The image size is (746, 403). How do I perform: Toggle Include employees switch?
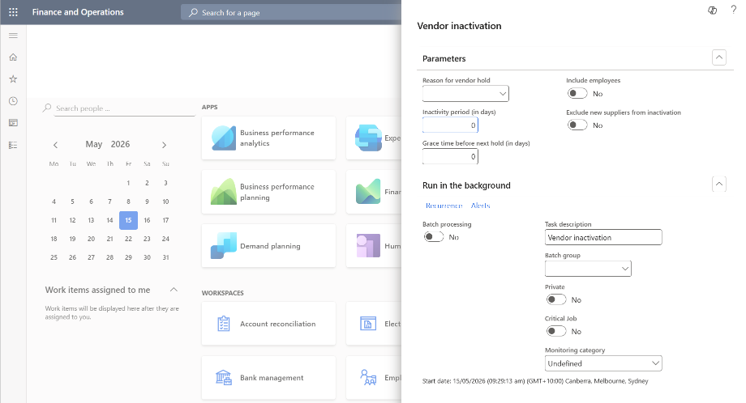tap(577, 94)
